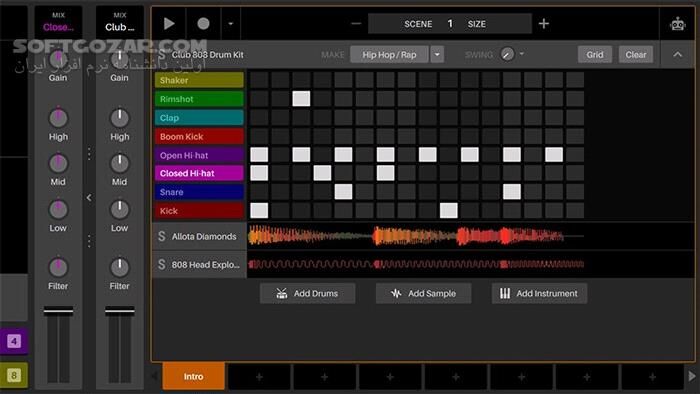Viewport: 700px width, 394px height.
Task: Adjust the Club mixer Gain knob
Action: pyautogui.click(x=119, y=59)
